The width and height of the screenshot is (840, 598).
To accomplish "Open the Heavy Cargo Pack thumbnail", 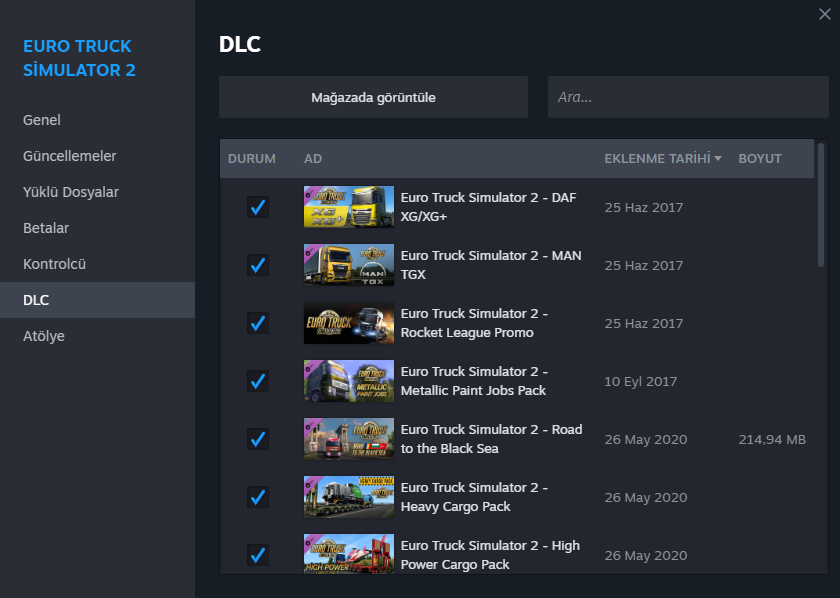I will 349,497.
